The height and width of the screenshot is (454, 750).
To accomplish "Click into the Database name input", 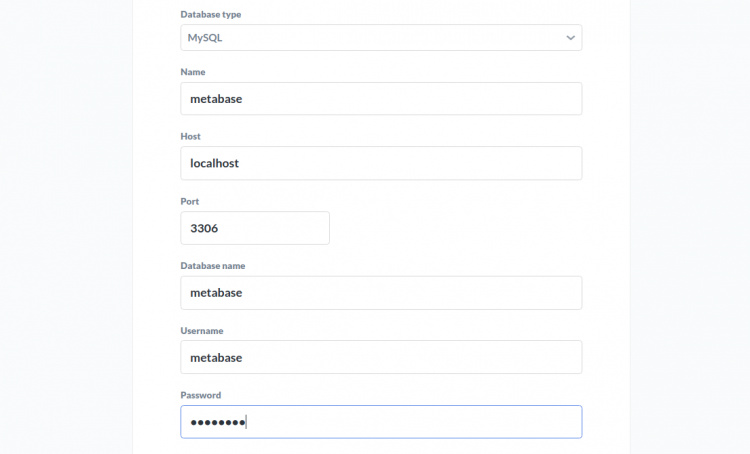I will pyautogui.click(x=380, y=293).
